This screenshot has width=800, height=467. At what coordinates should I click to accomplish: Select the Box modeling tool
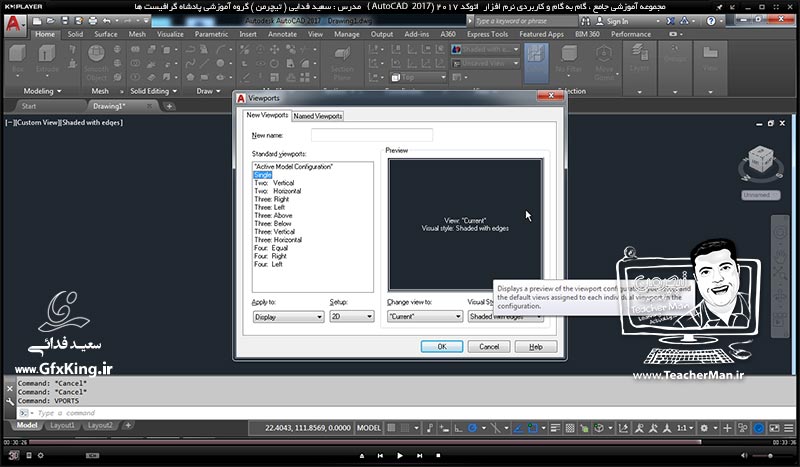18,60
